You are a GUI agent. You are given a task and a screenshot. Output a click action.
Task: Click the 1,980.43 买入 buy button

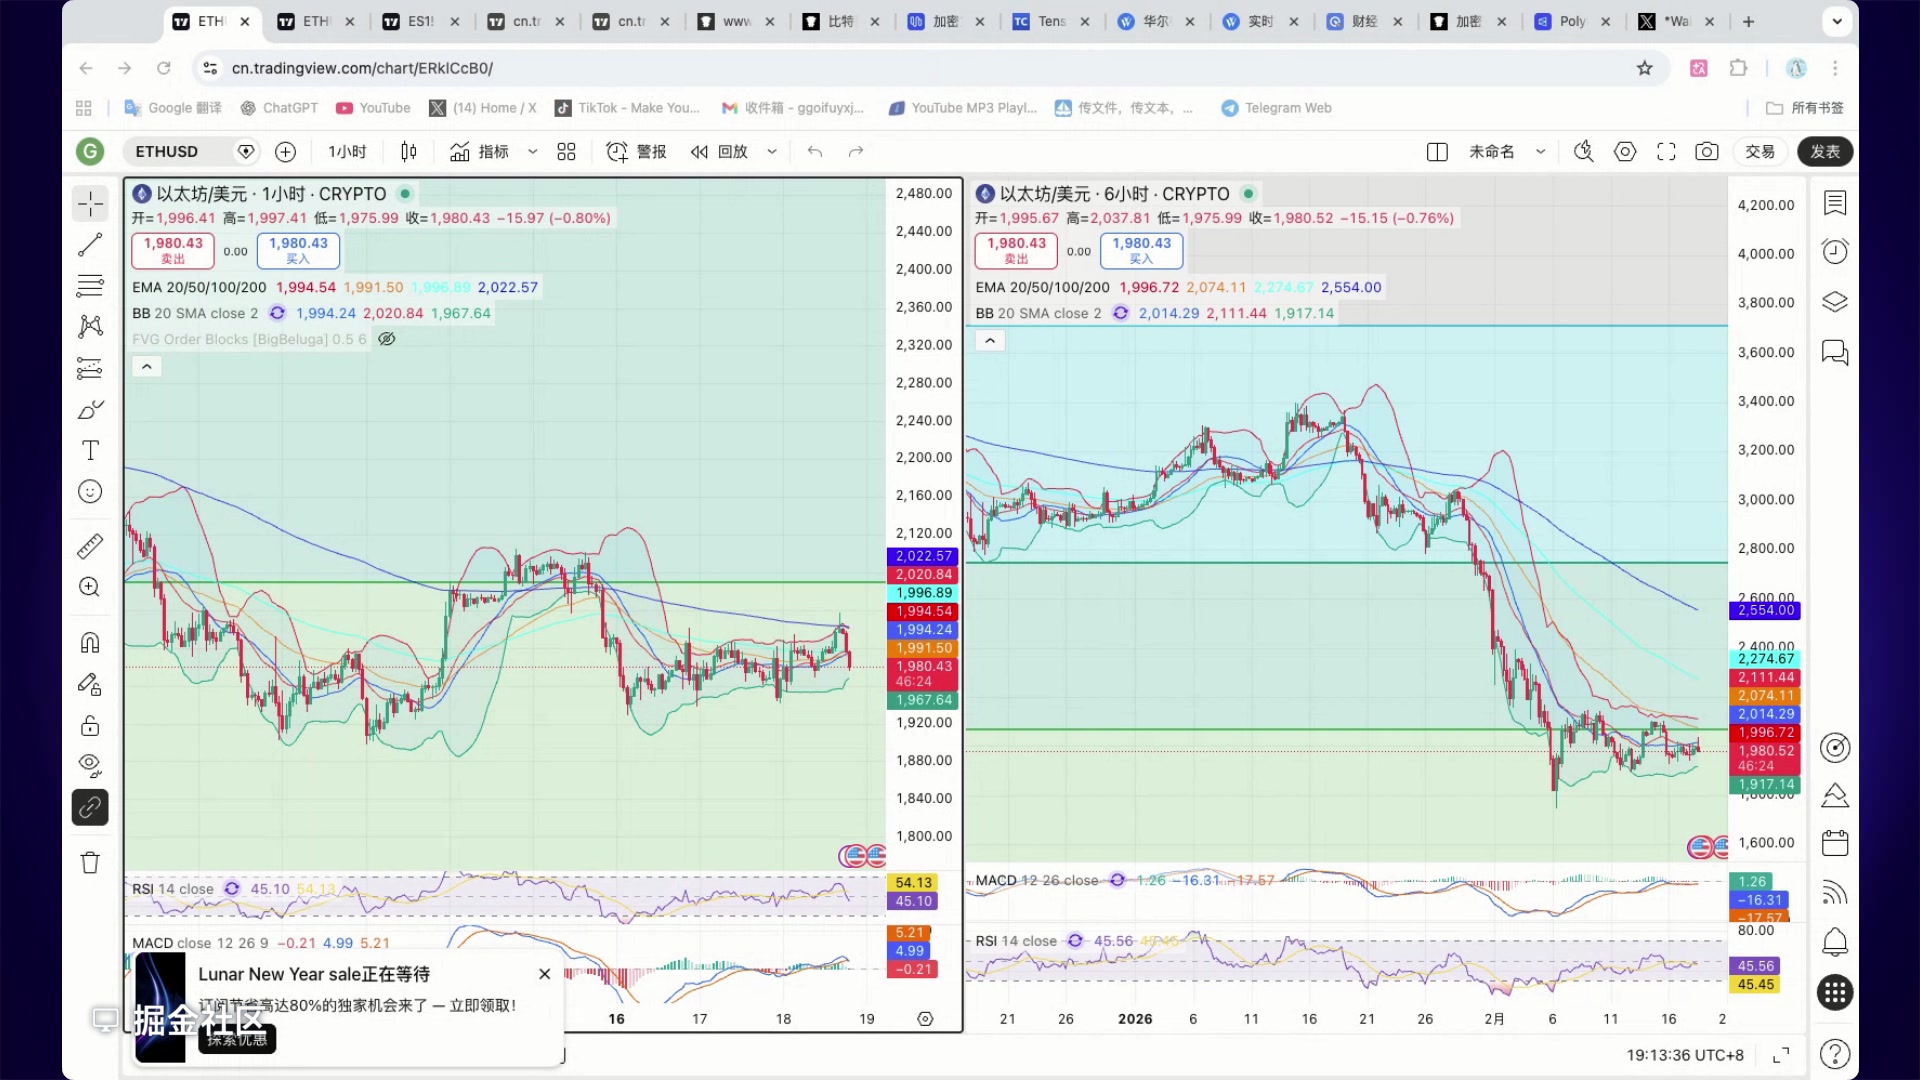coord(298,250)
